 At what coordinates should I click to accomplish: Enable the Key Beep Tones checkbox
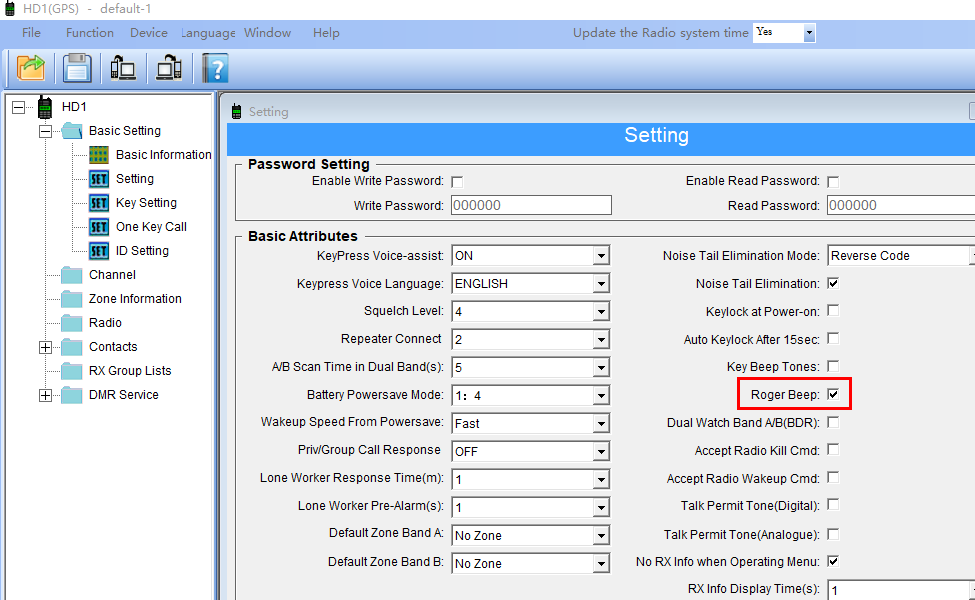tap(833, 367)
